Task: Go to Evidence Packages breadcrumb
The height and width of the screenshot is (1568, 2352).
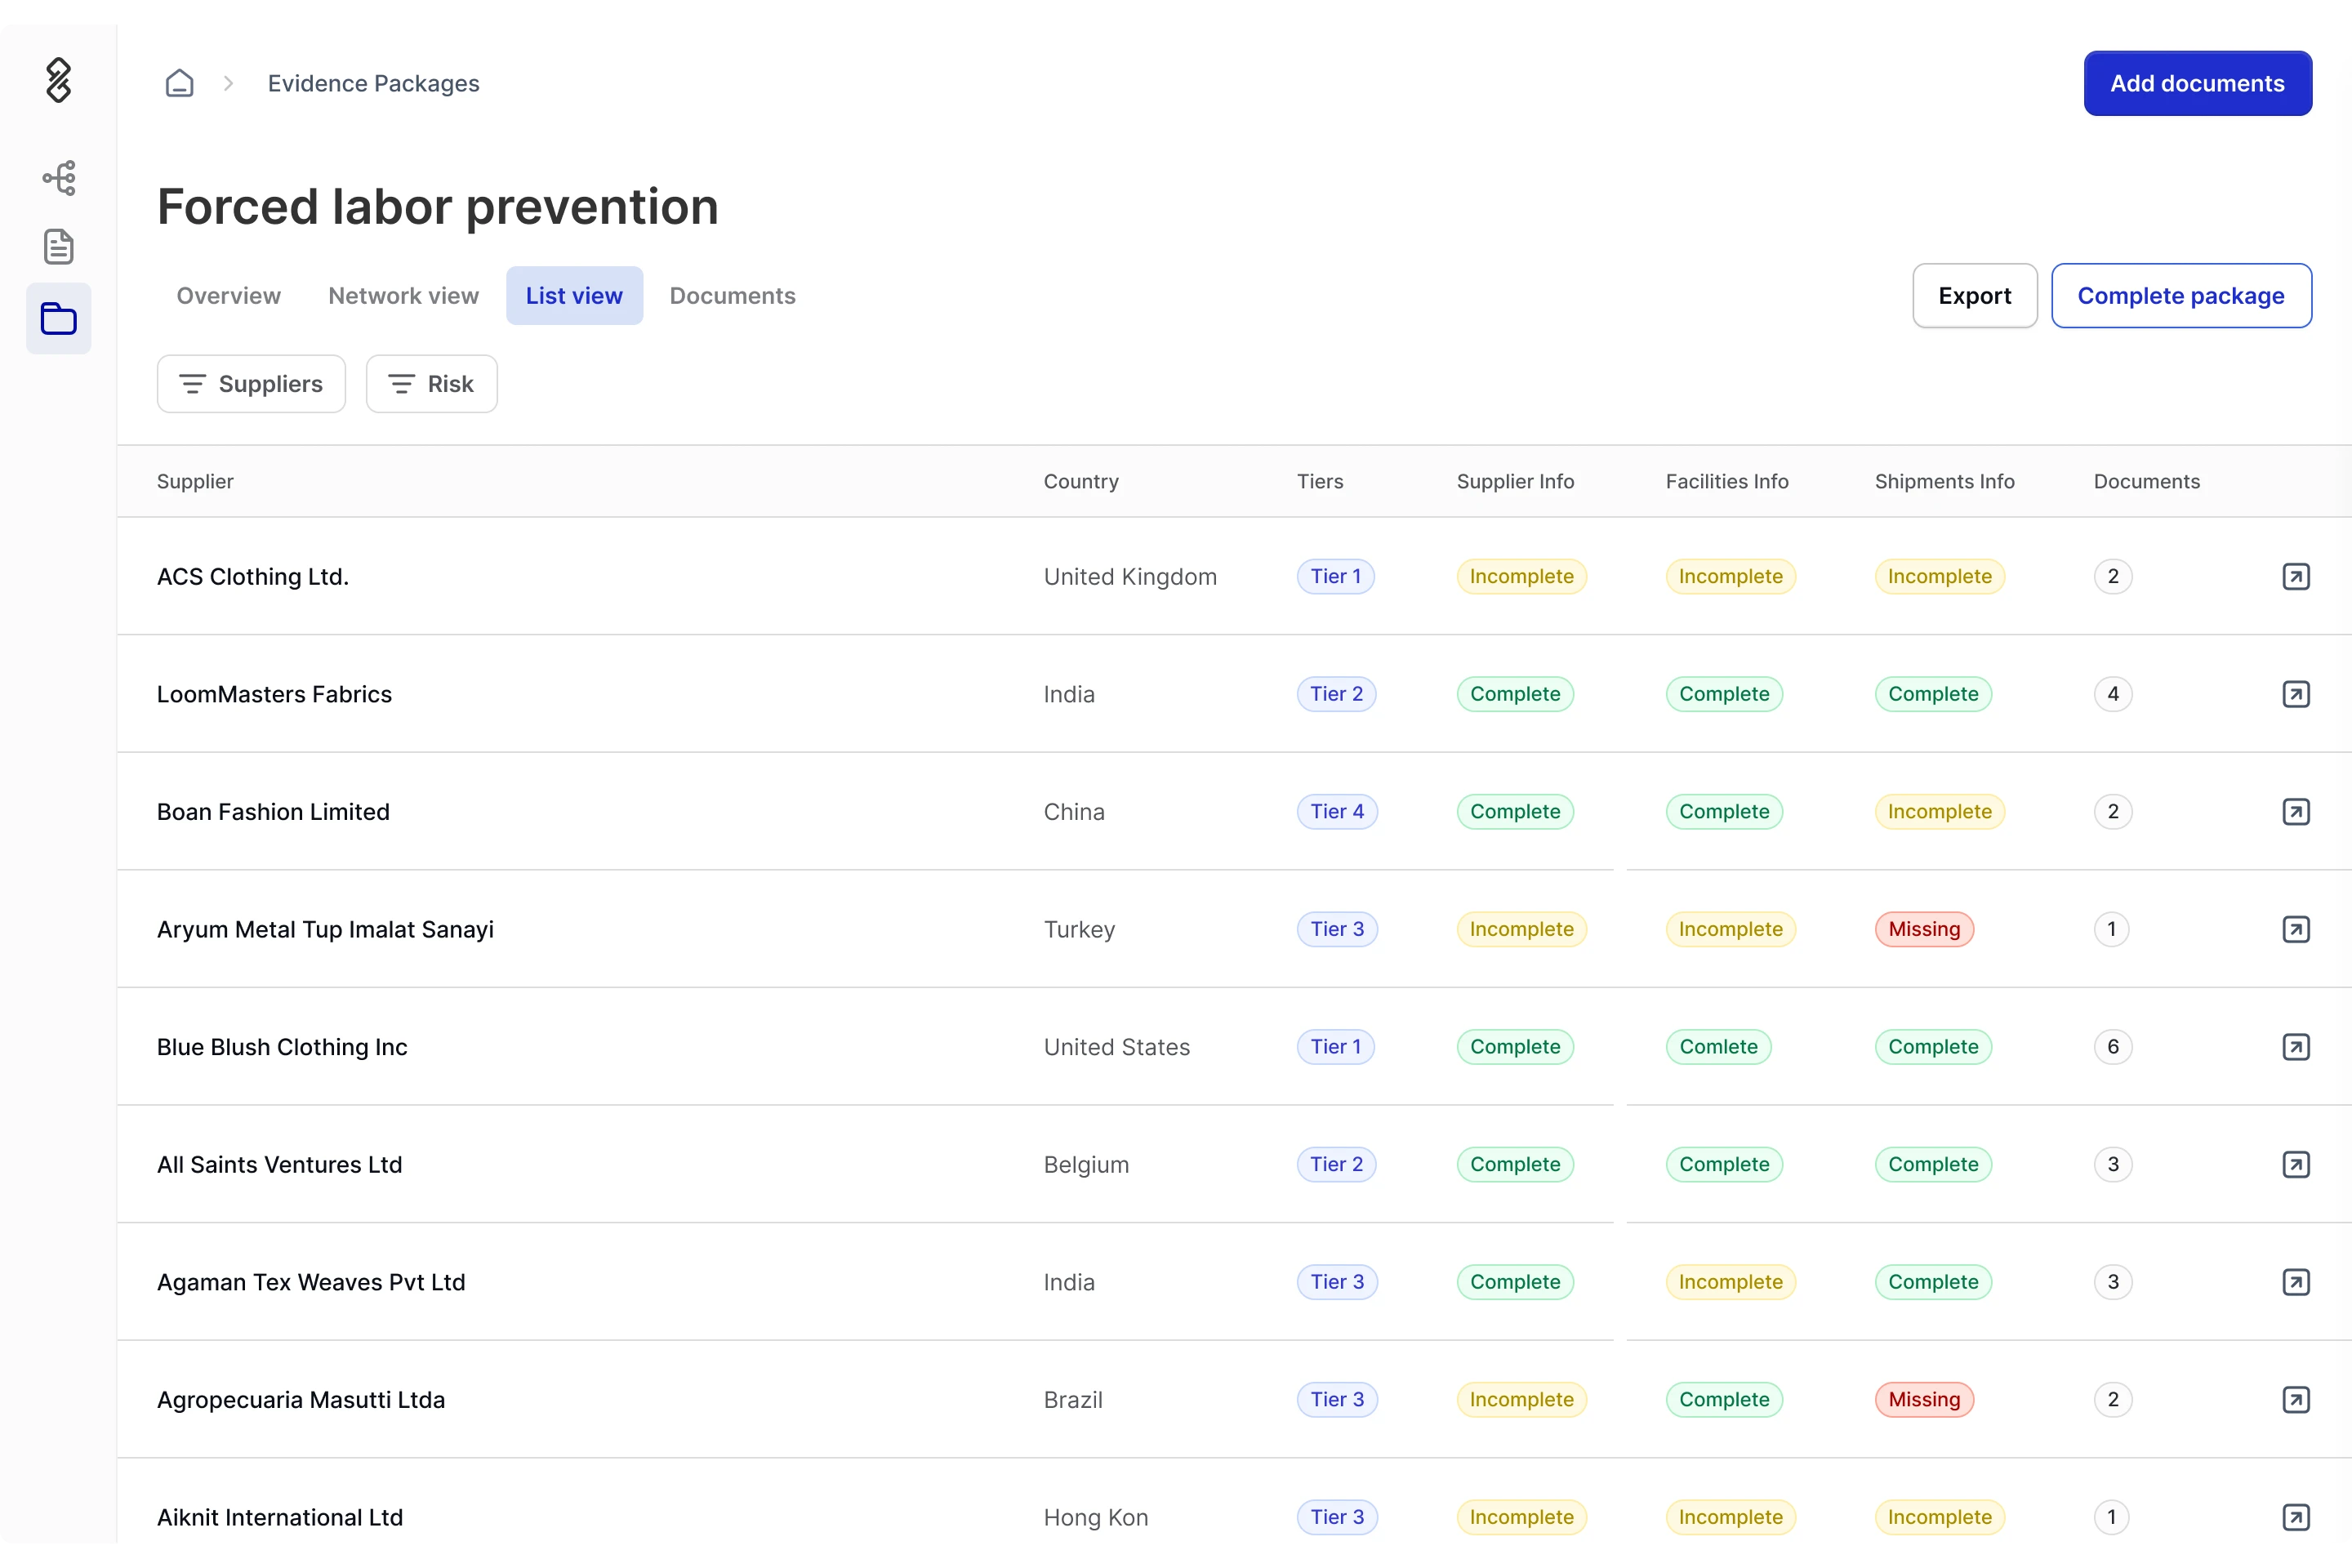Action: tap(373, 83)
